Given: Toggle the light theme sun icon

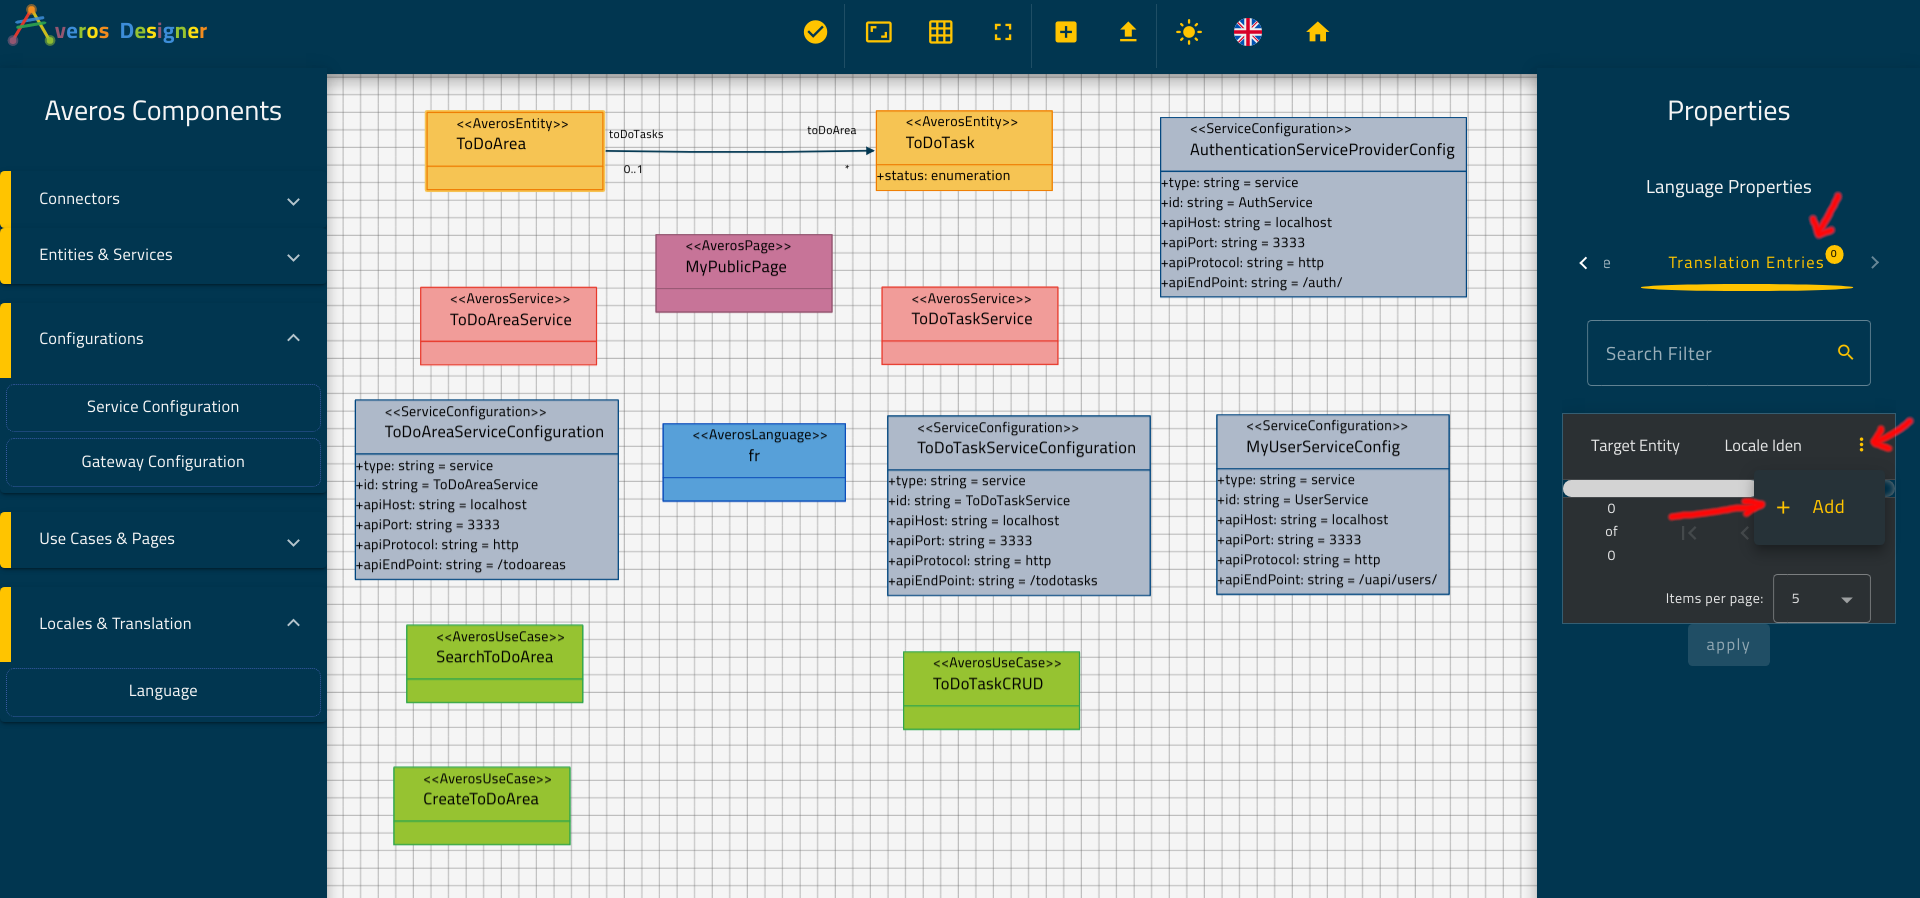Looking at the screenshot, I should (x=1188, y=32).
